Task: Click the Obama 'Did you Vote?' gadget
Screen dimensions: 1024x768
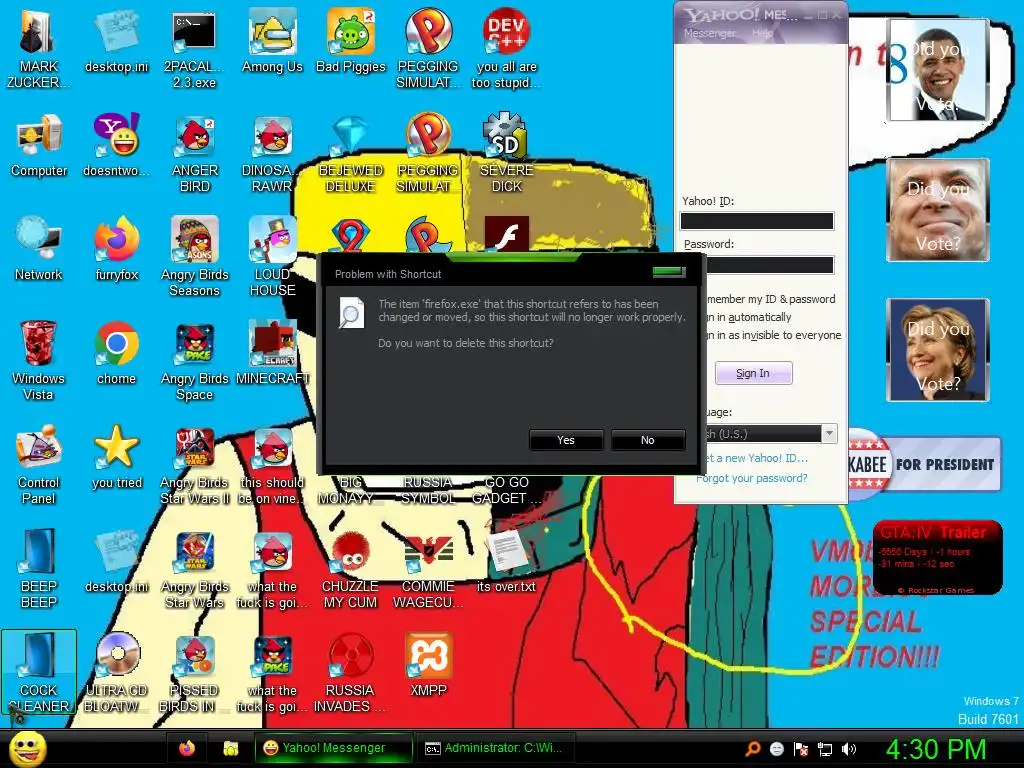Action: pos(937,69)
